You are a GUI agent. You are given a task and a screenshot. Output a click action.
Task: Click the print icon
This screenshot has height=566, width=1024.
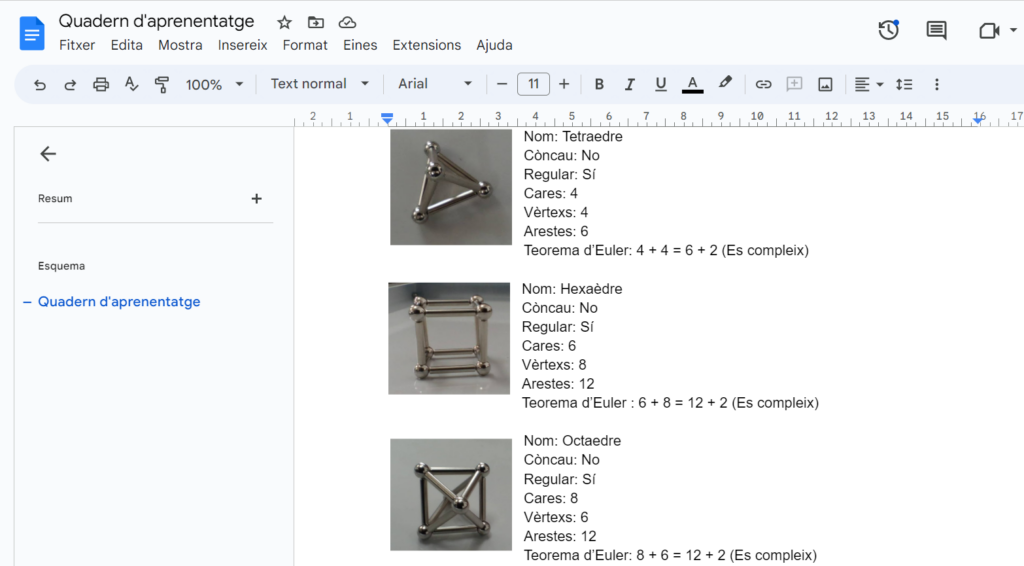pyautogui.click(x=101, y=85)
